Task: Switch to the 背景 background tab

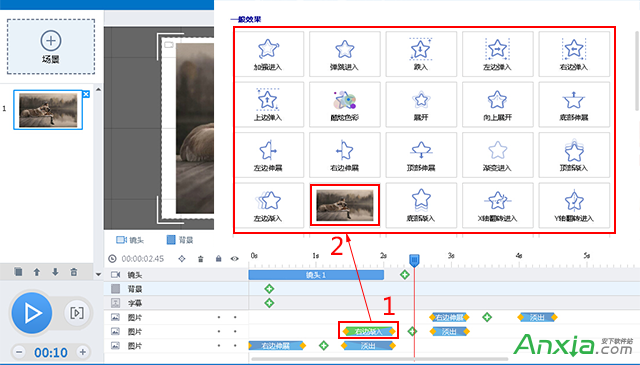Action: 180,240
